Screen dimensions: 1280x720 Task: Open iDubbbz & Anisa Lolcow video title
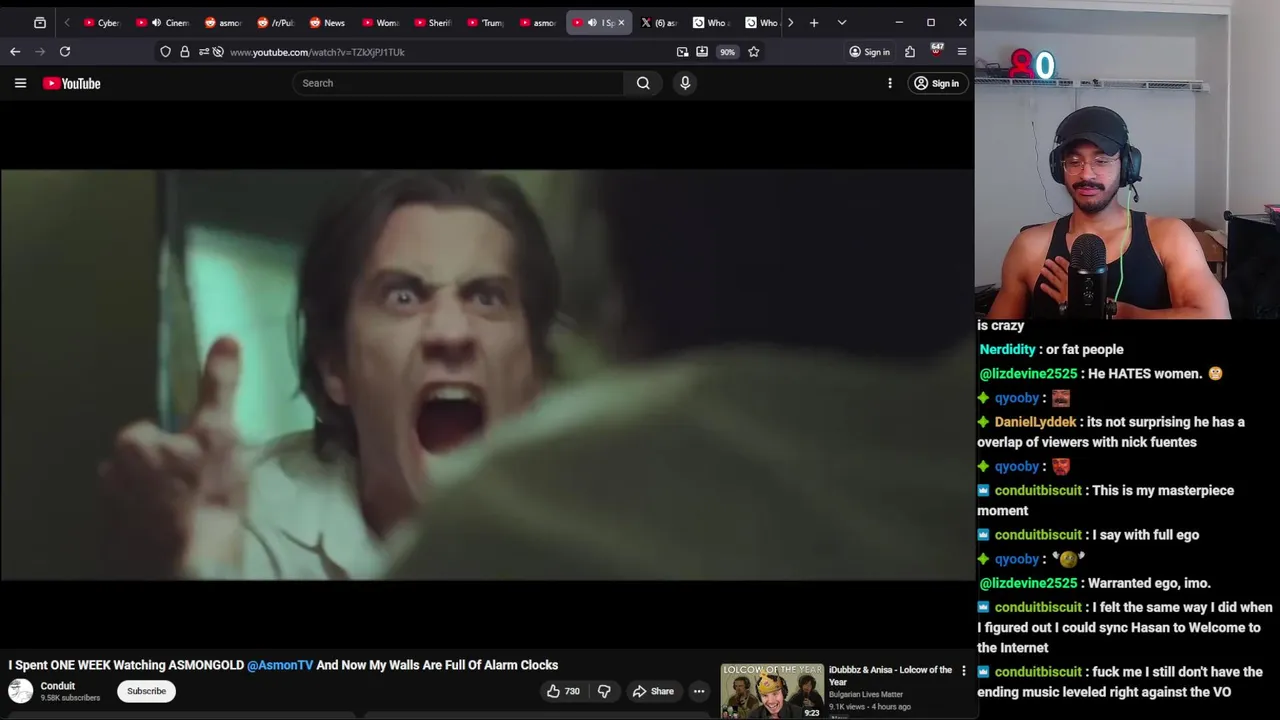click(890, 676)
